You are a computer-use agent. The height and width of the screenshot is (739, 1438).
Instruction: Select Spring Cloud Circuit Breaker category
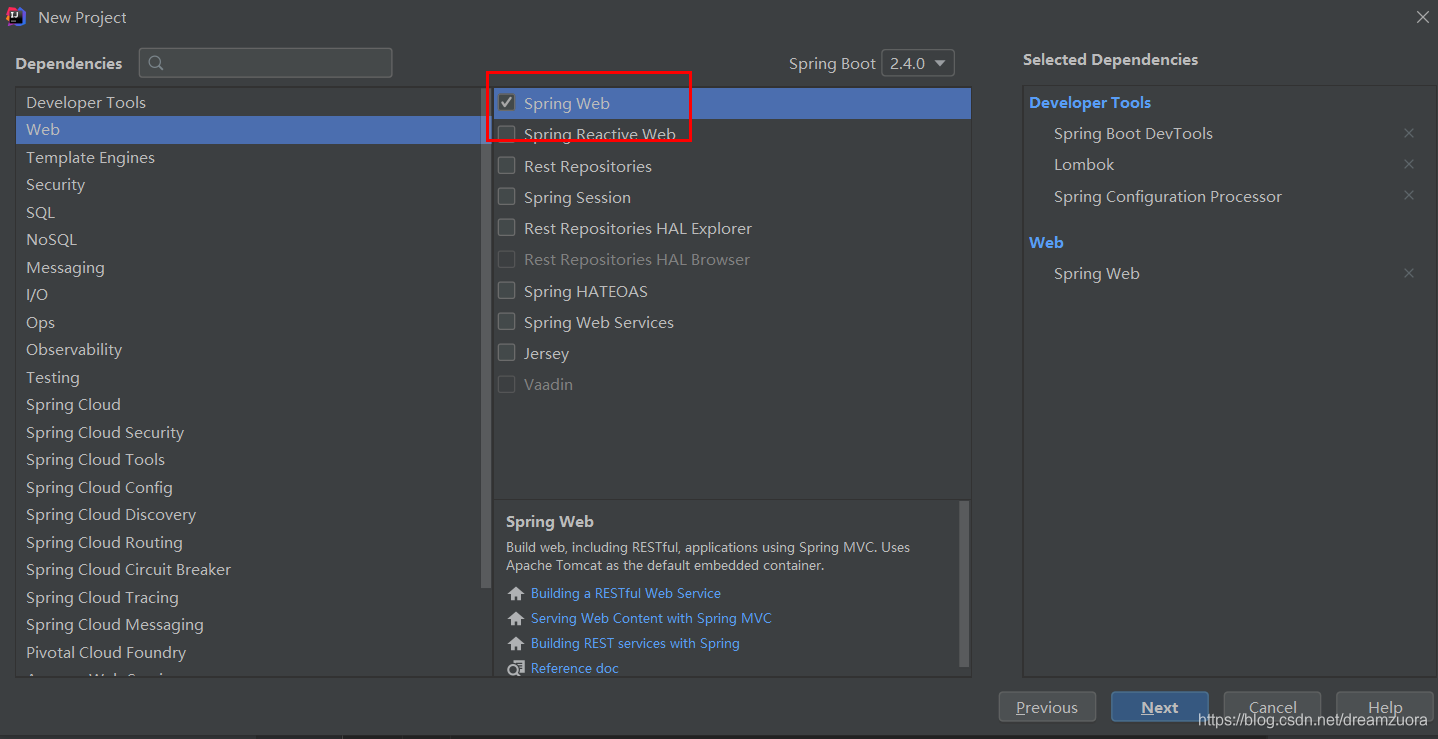[x=249, y=570]
